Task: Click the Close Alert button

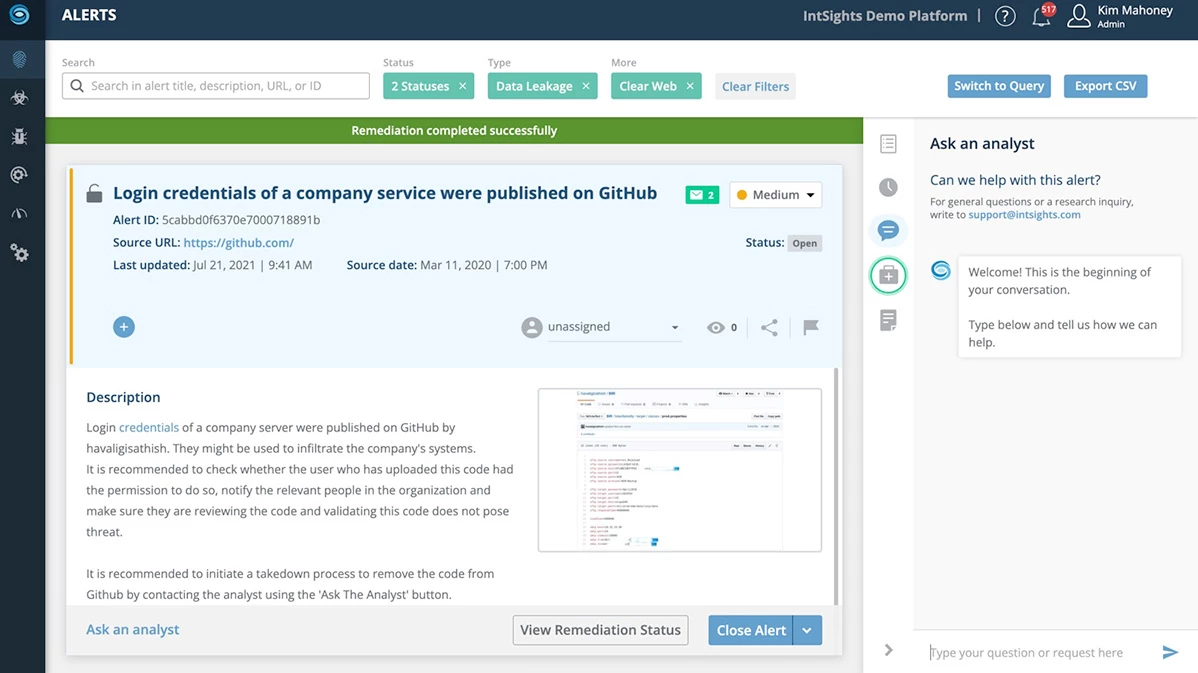Action: [751, 630]
